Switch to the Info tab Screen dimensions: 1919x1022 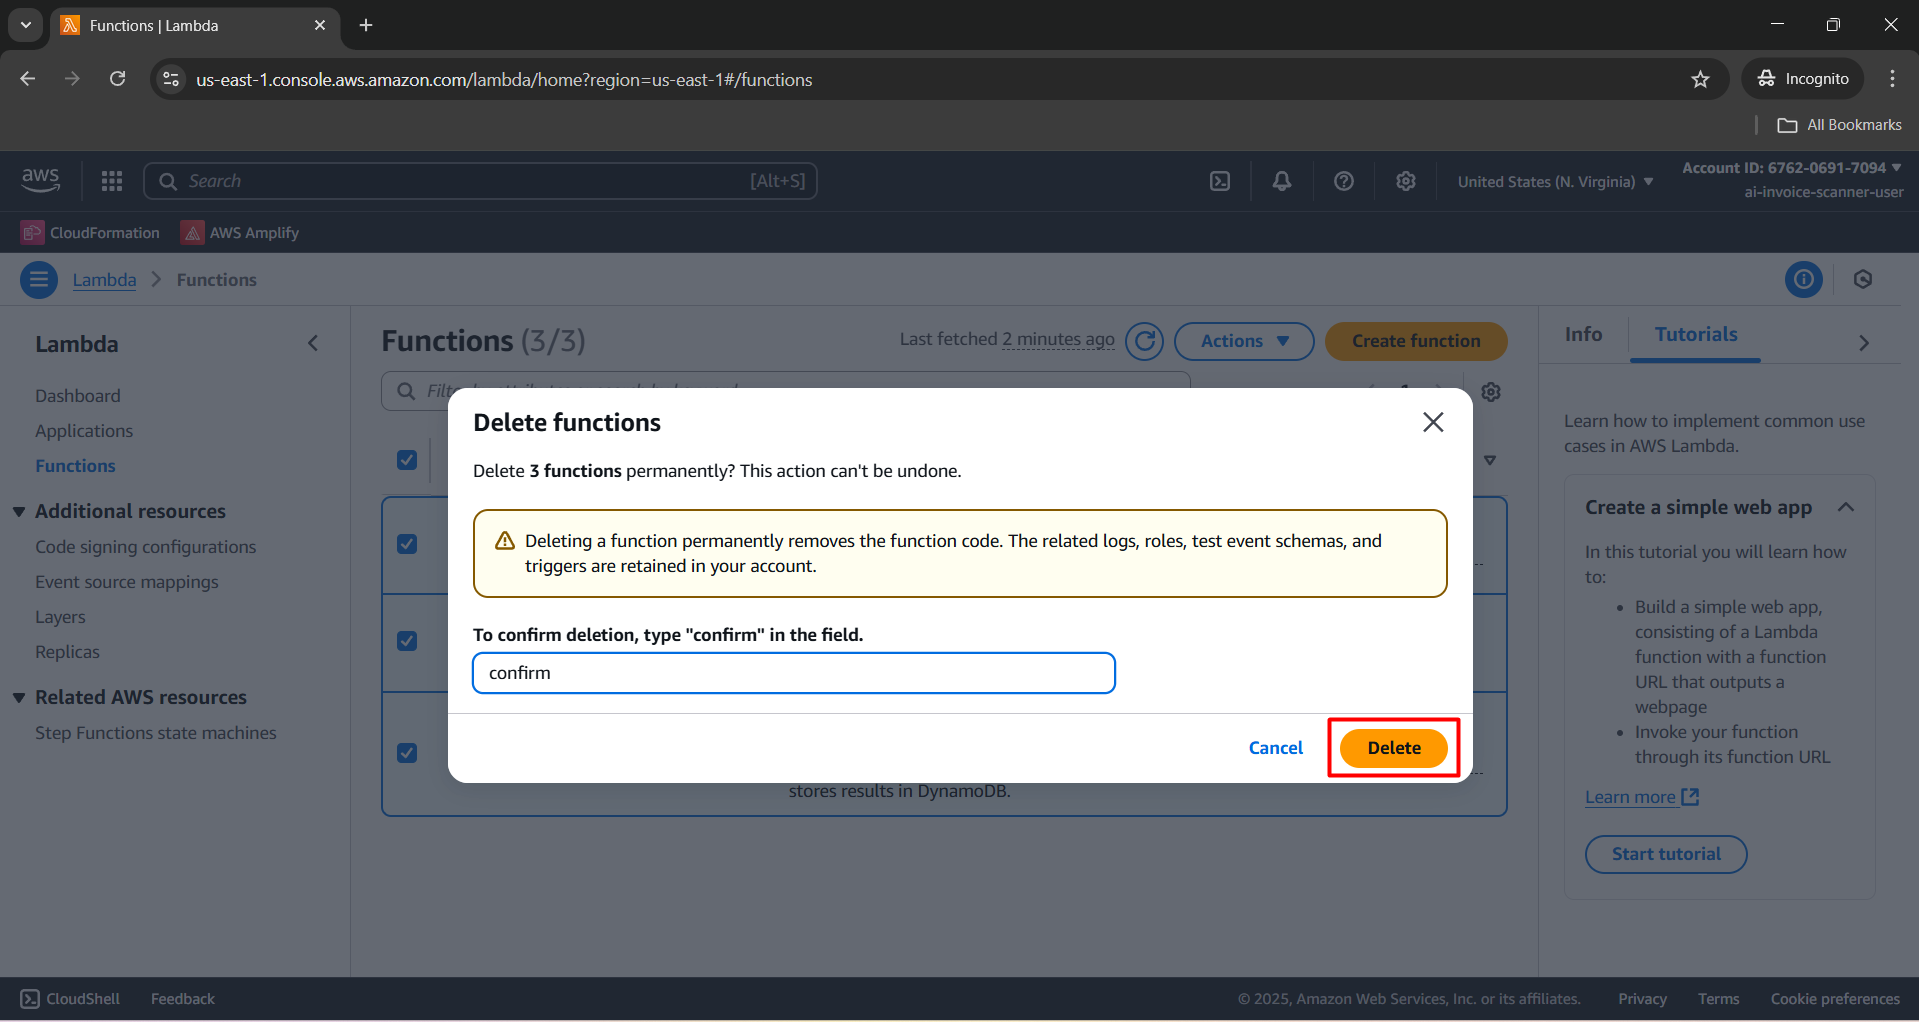coord(1581,334)
